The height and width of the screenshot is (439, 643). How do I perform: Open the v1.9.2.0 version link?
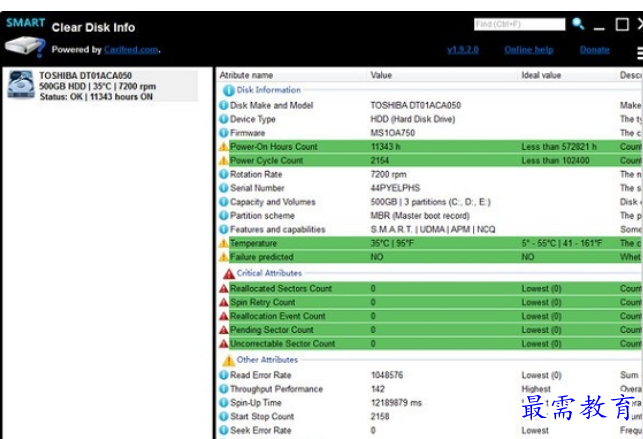463,50
